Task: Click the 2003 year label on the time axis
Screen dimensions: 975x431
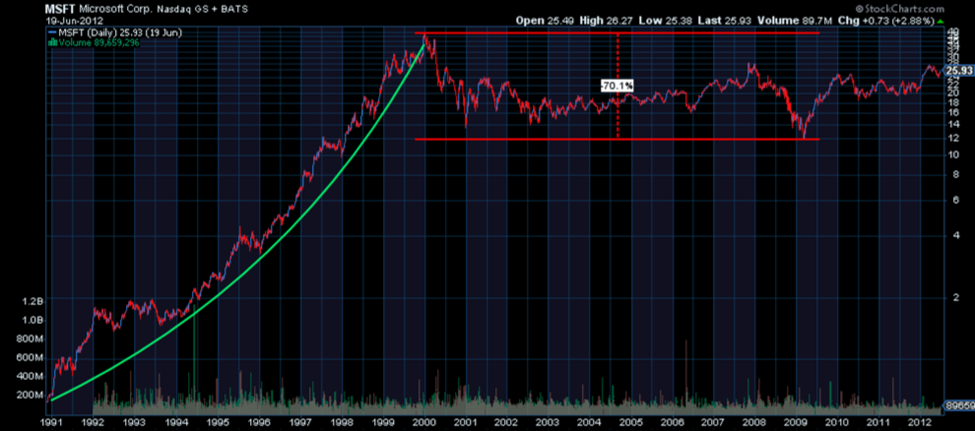Action: click(x=548, y=424)
